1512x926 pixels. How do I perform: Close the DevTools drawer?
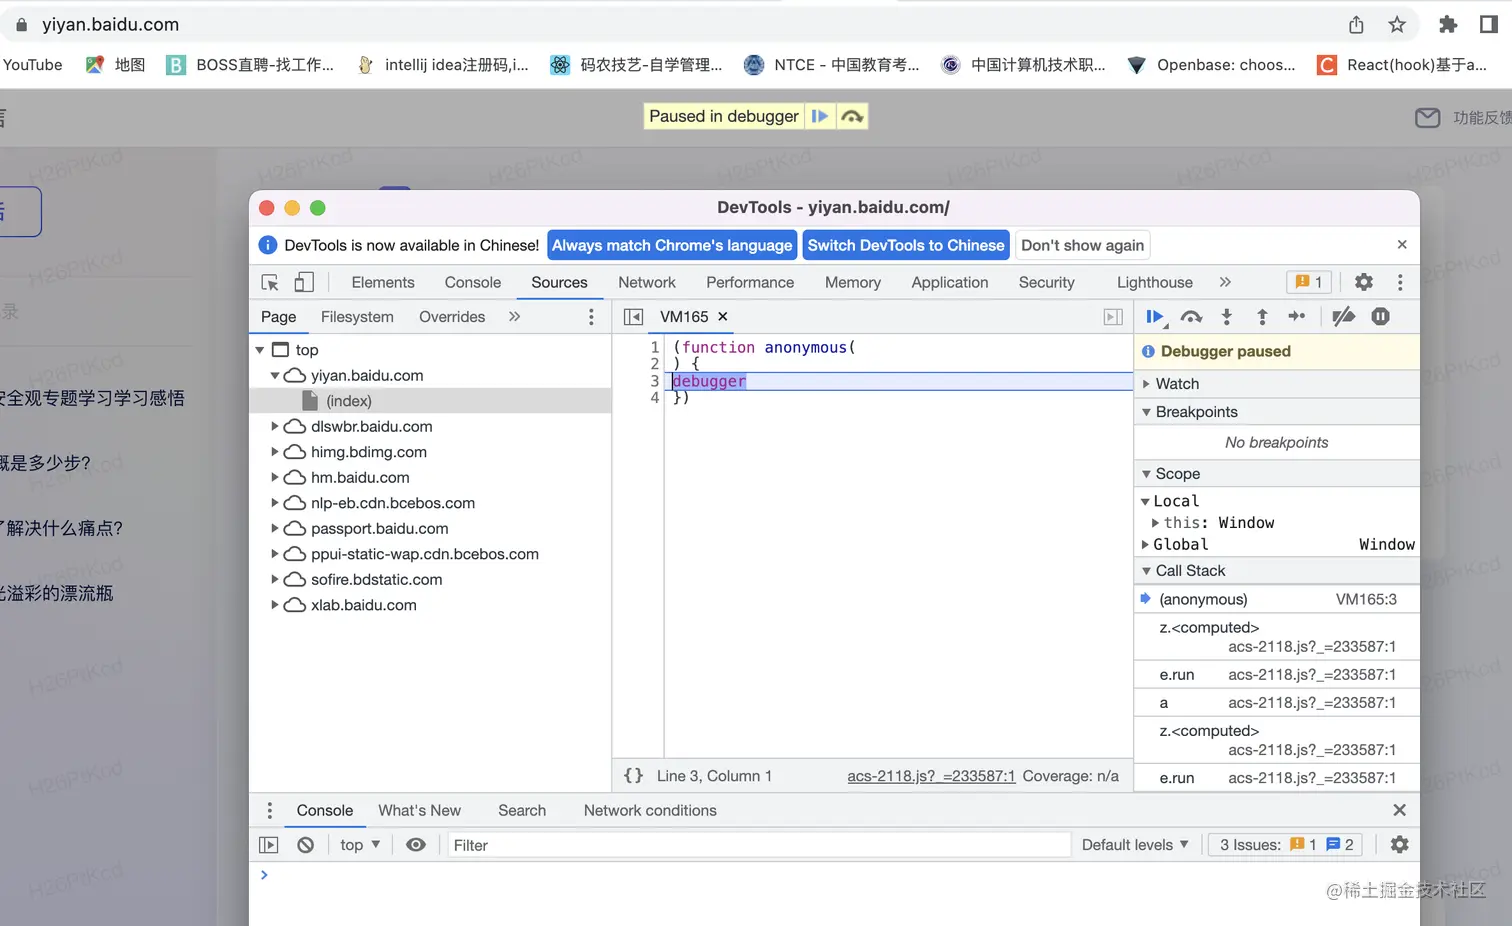(x=1400, y=811)
